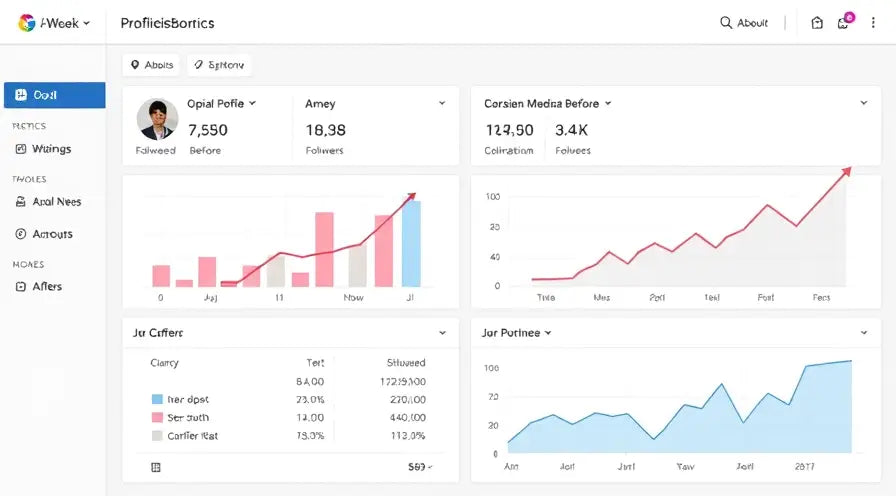Open the Jor Putinee dropdown
The image size is (896, 496).
coord(516,333)
